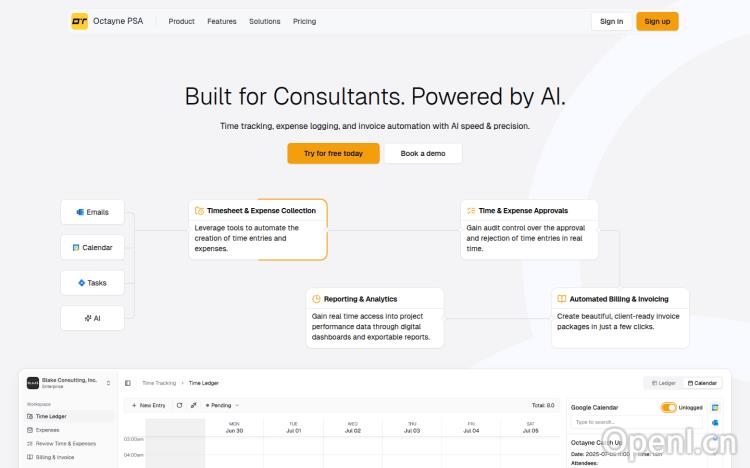The image size is (750, 468).
Task: Click the sidebar collapse panel icon
Action: (x=128, y=383)
